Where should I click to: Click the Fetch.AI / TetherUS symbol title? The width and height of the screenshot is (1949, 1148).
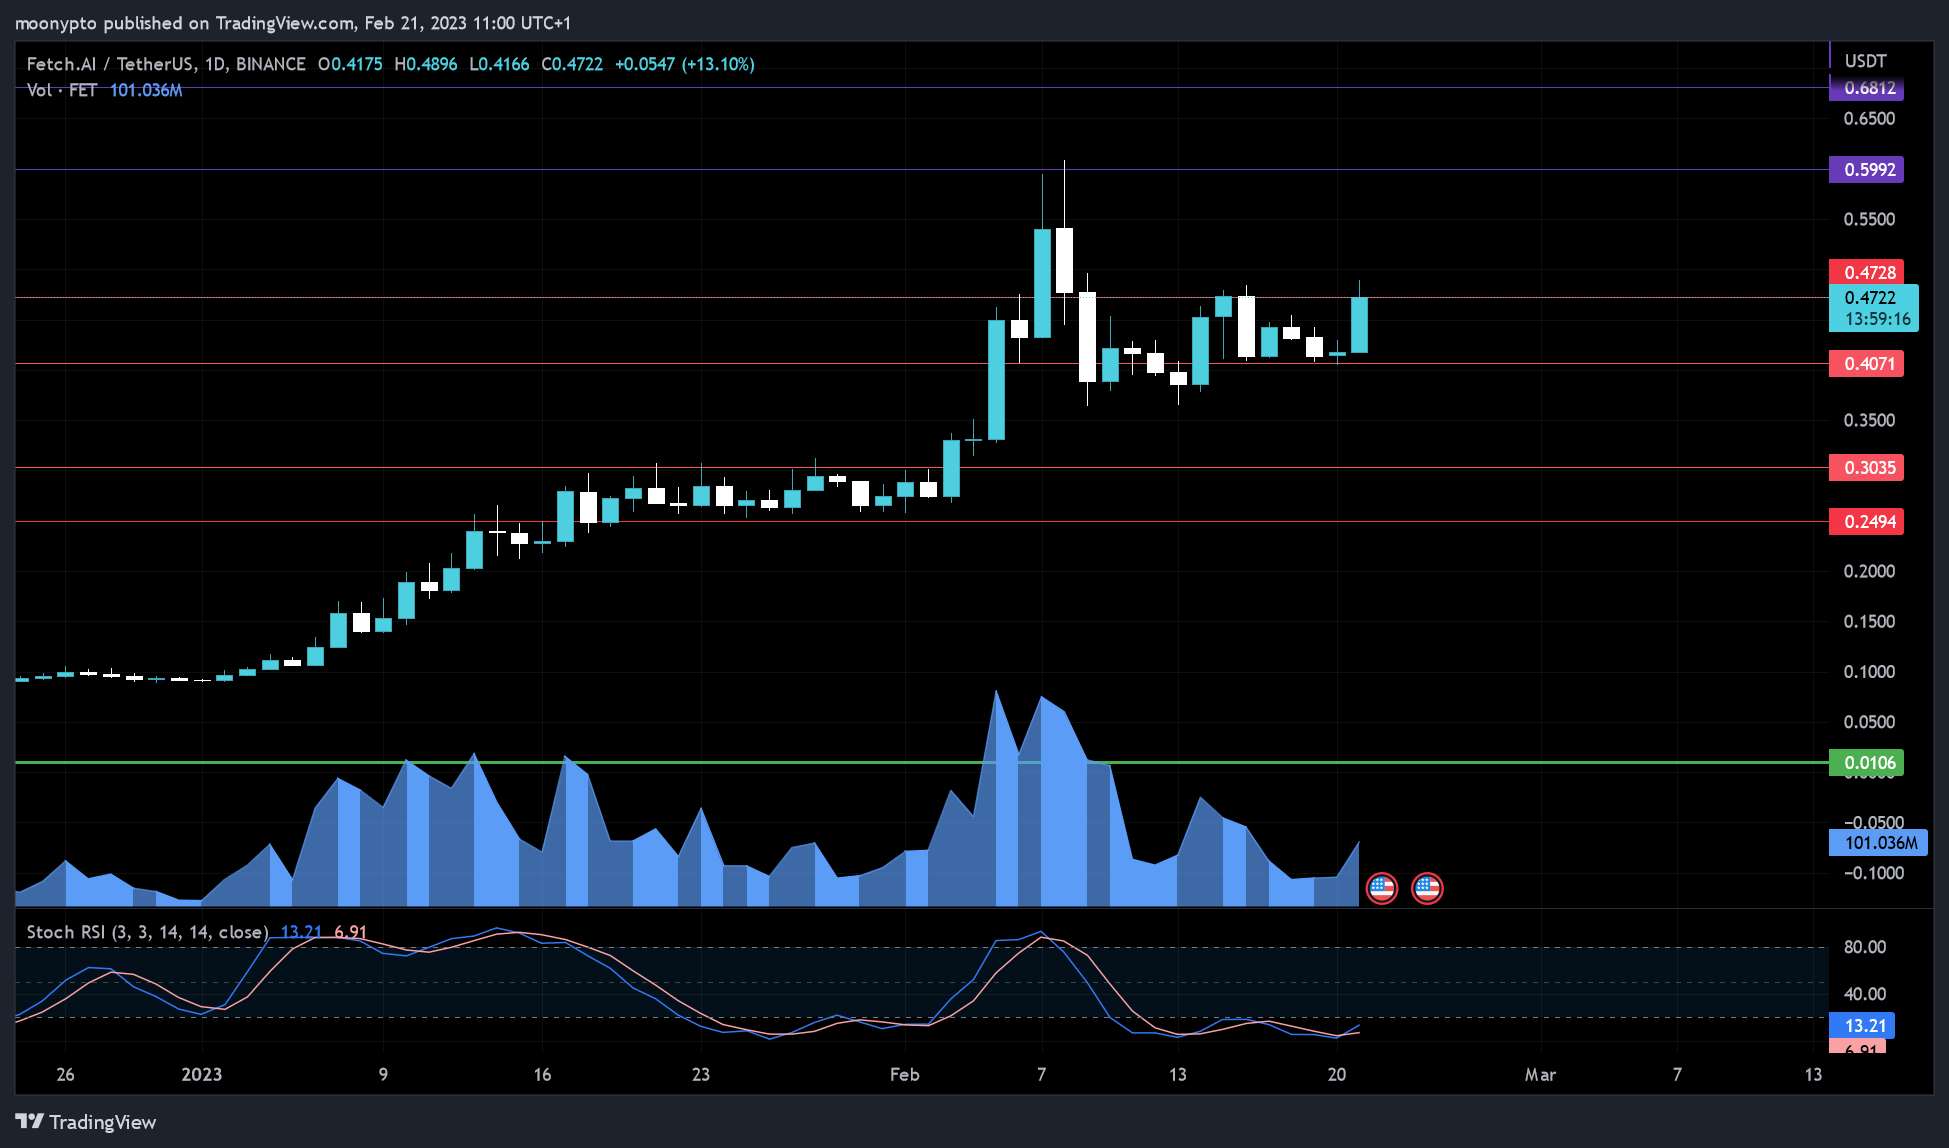(166, 64)
